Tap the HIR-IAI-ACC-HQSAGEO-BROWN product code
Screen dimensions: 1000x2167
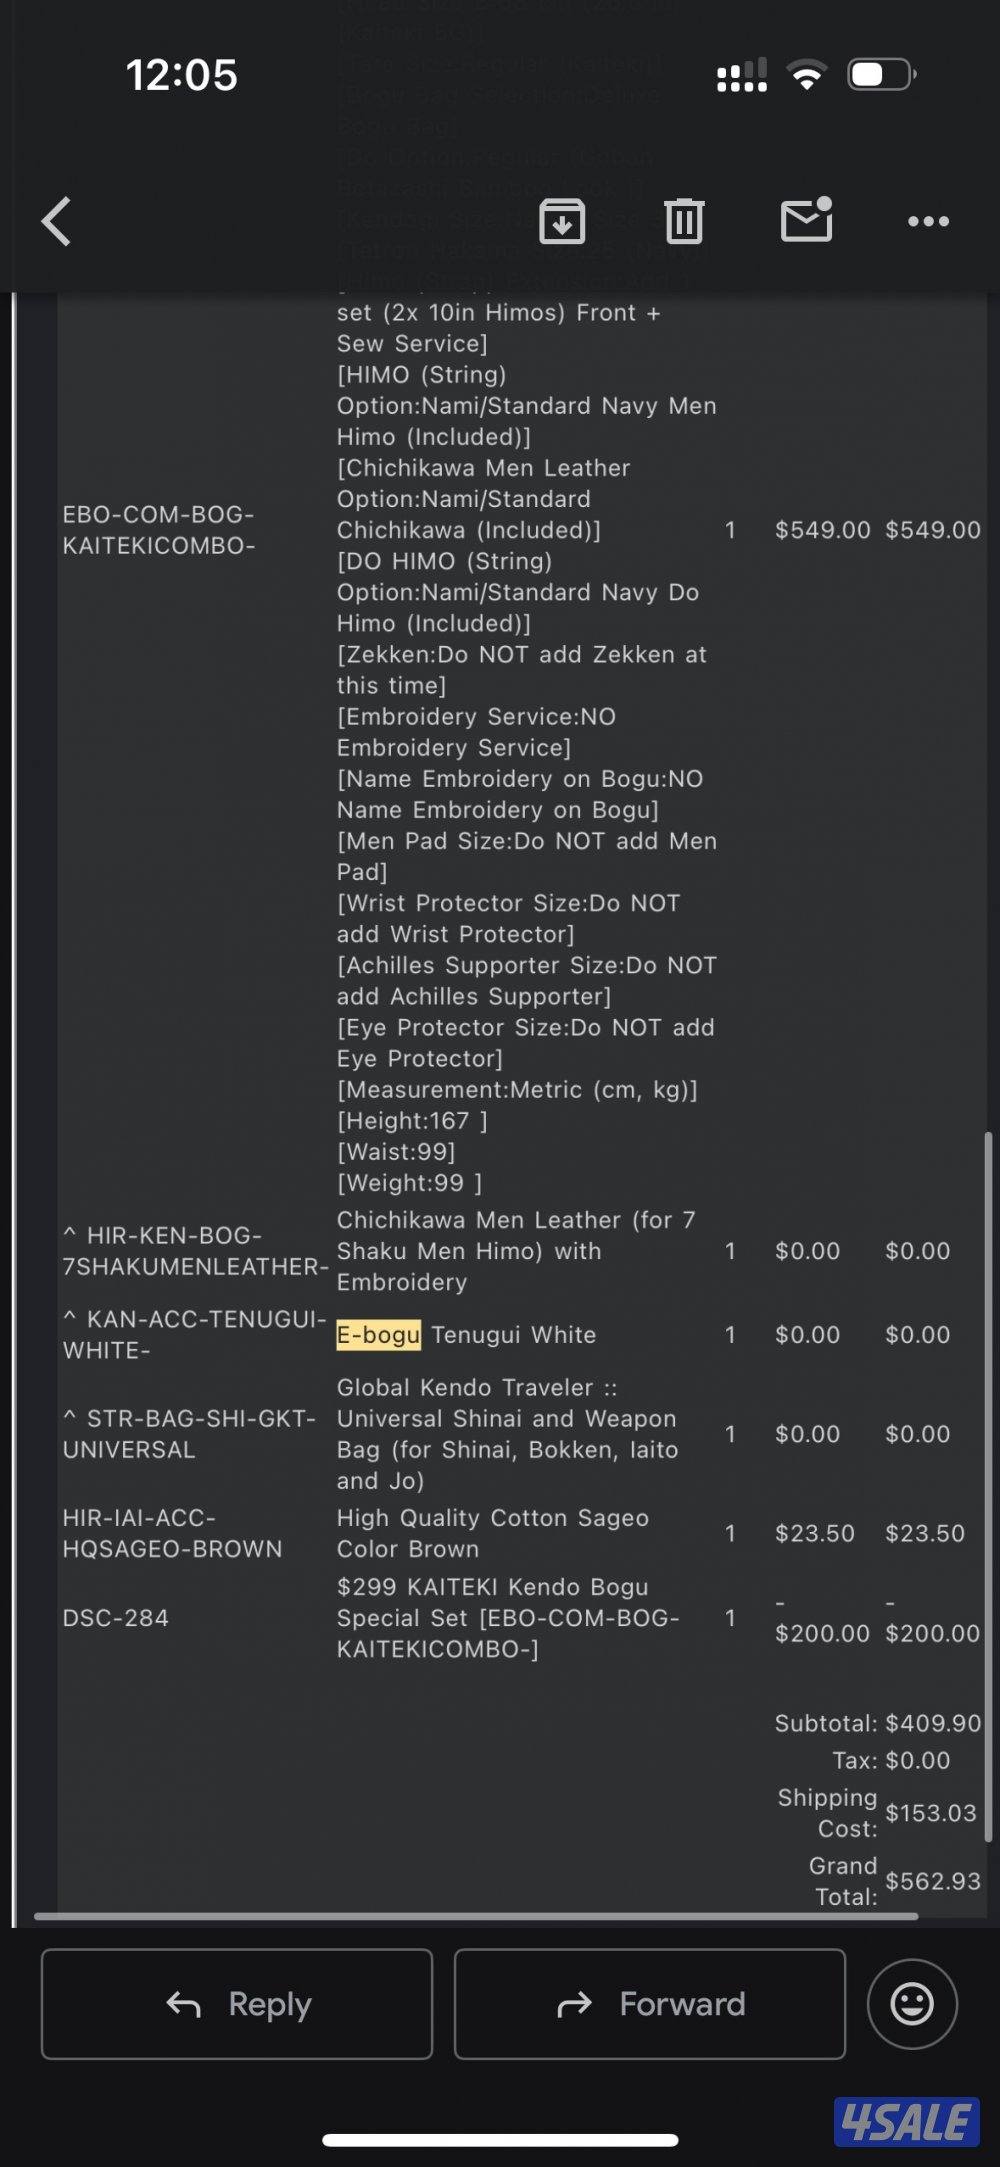(x=172, y=1533)
